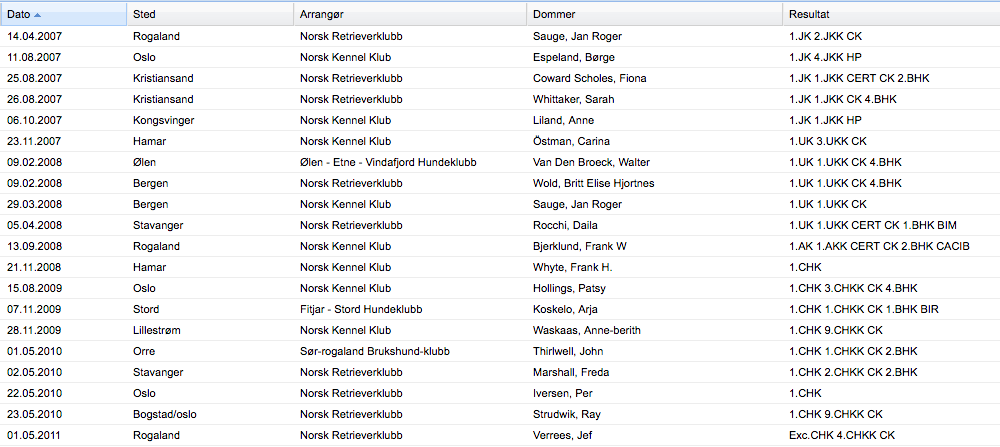Click judge Waskaas, Anne-berith cell

654,331
